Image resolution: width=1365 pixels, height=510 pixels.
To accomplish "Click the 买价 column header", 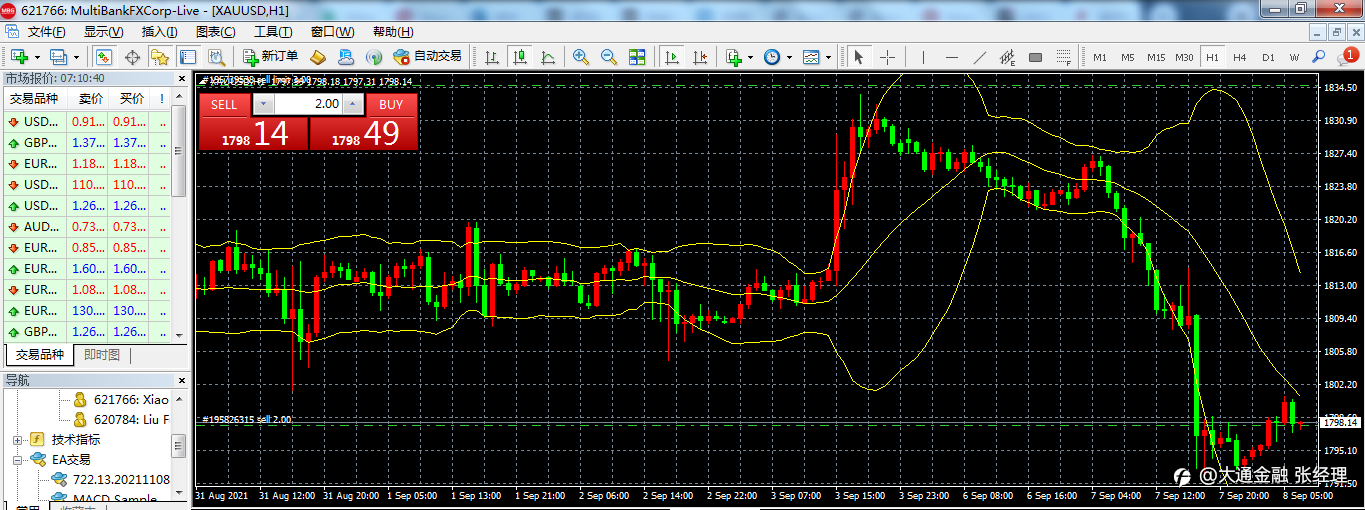I will tap(132, 99).
